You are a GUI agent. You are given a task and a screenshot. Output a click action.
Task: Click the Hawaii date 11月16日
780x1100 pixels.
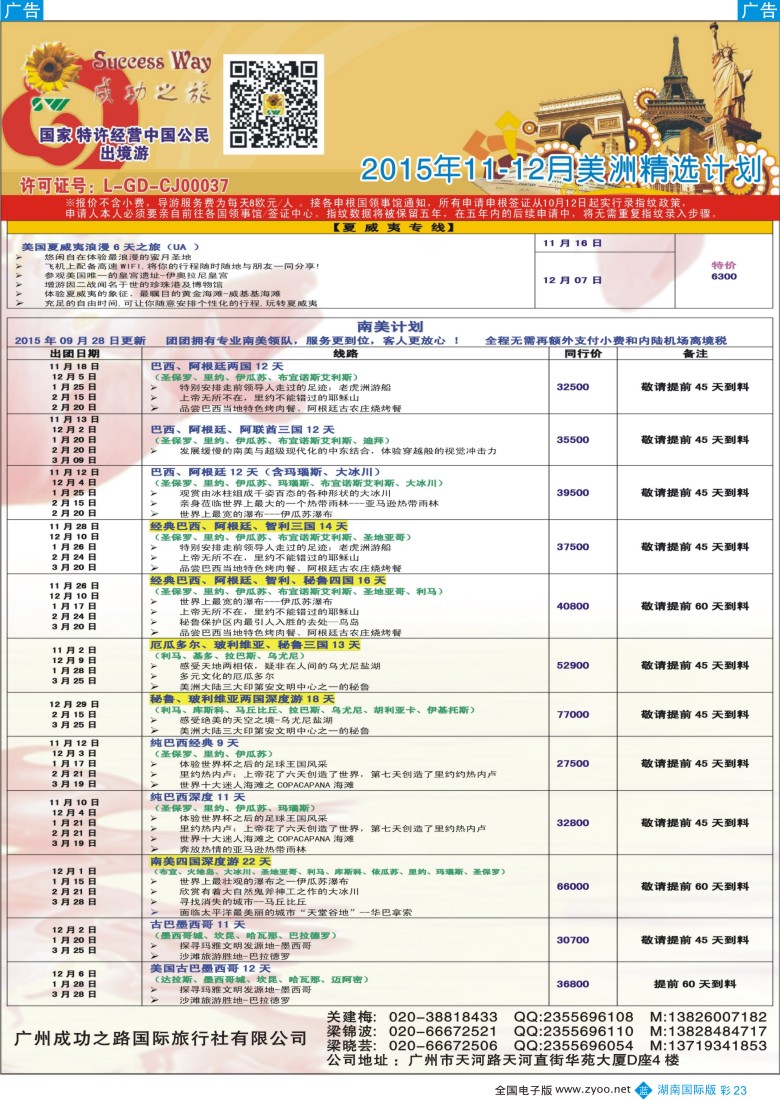click(572, 243)
